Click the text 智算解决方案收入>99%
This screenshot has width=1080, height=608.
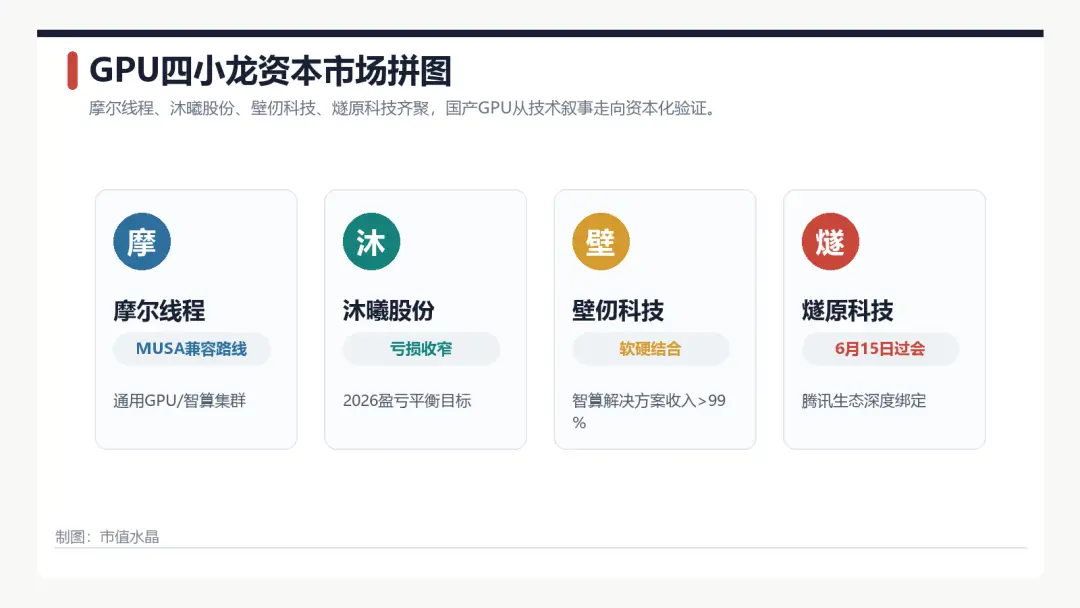coord(649,411)
